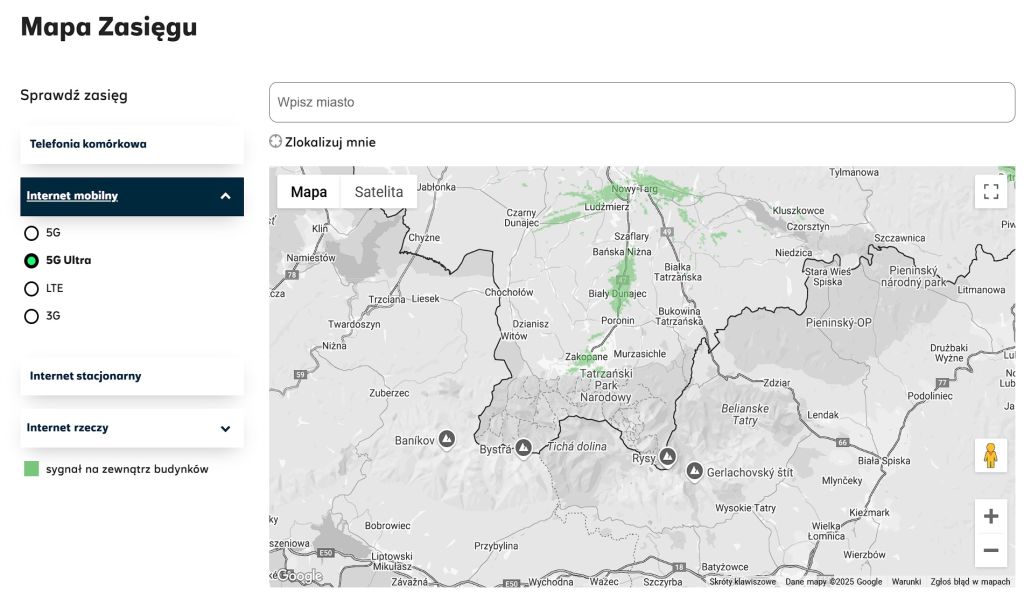
Task: Switch map to Mapa view
Action: pos(309,192)
